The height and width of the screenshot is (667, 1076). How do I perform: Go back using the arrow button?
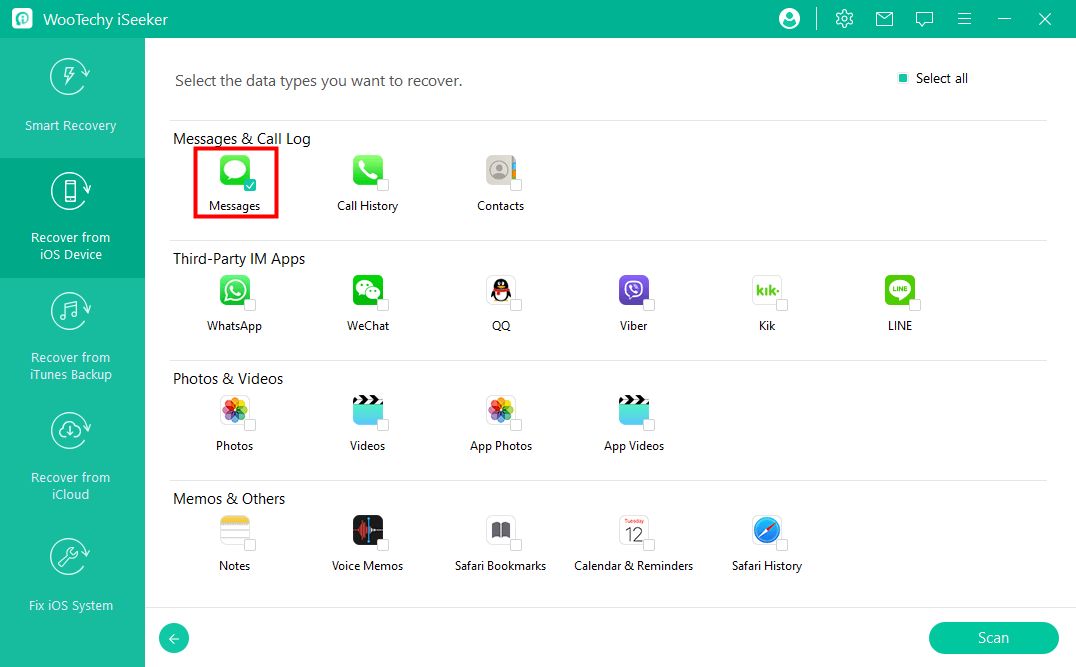pyautogui.click(x=174, y=638)
